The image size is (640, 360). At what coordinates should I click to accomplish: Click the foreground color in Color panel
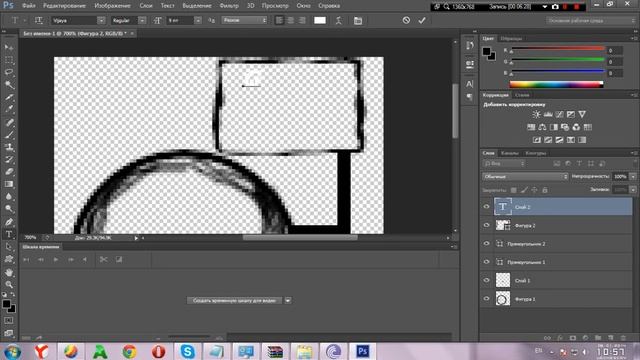click(487, 51)
